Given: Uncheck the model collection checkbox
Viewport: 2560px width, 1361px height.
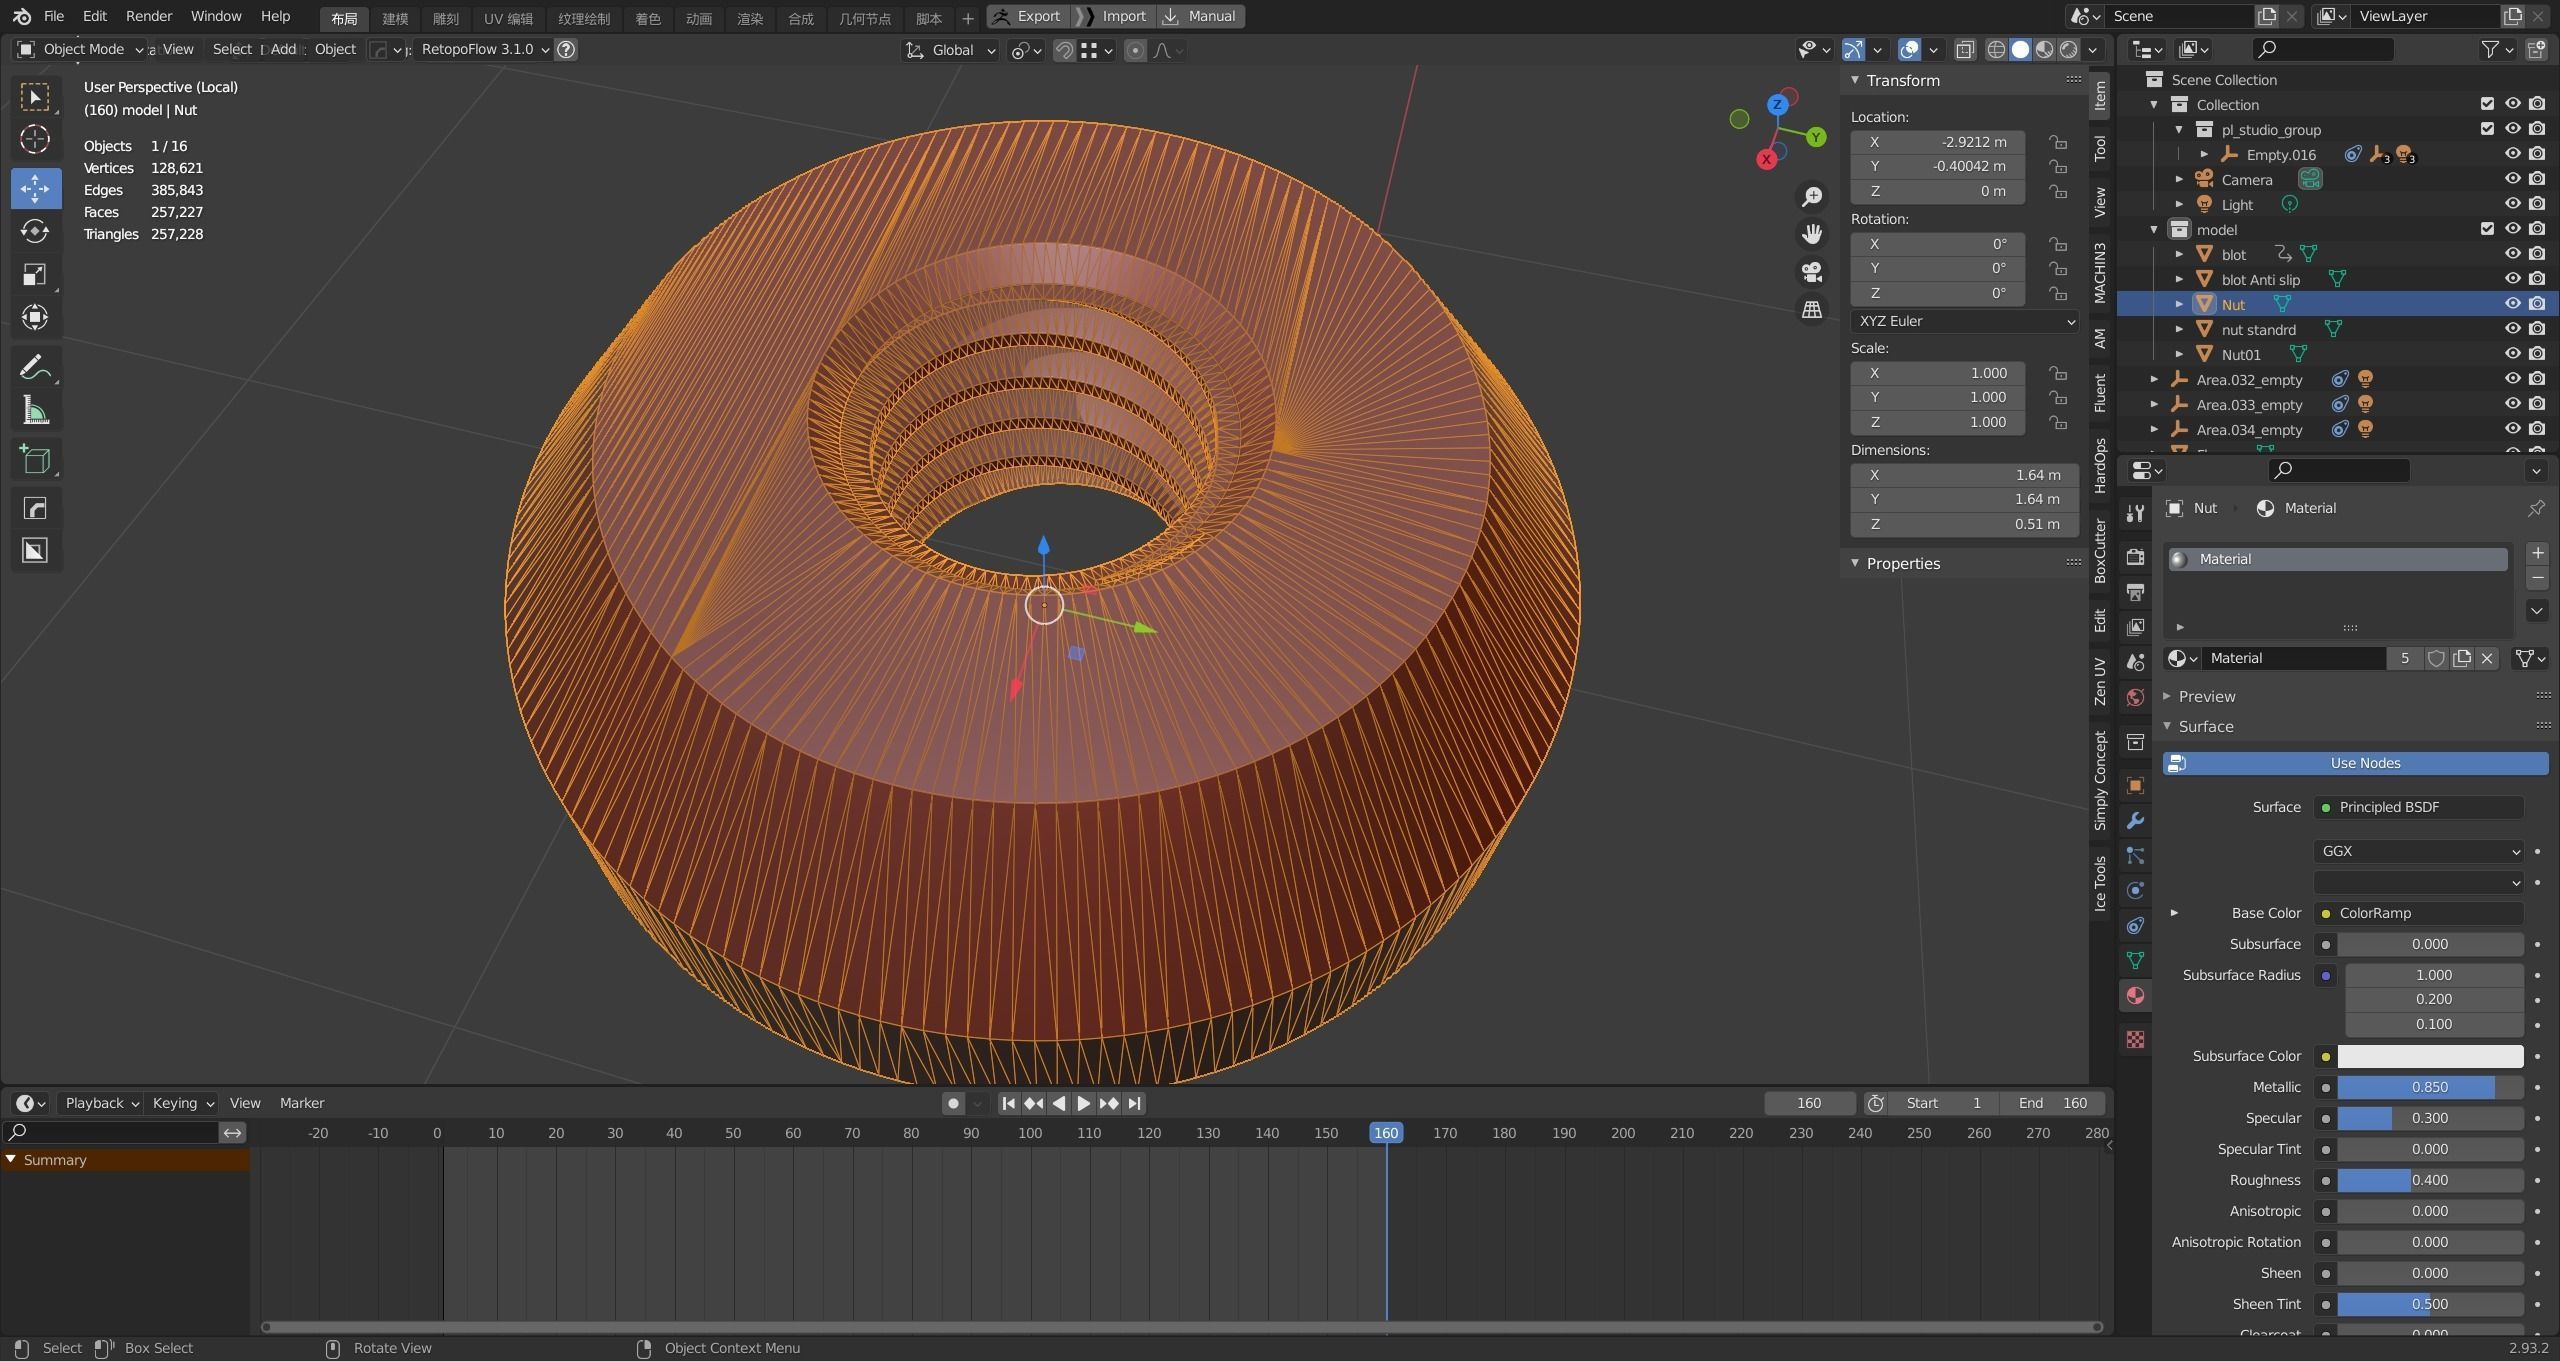Looking at the screenshot, I should pyautogui.click(x=2487, y=229).
